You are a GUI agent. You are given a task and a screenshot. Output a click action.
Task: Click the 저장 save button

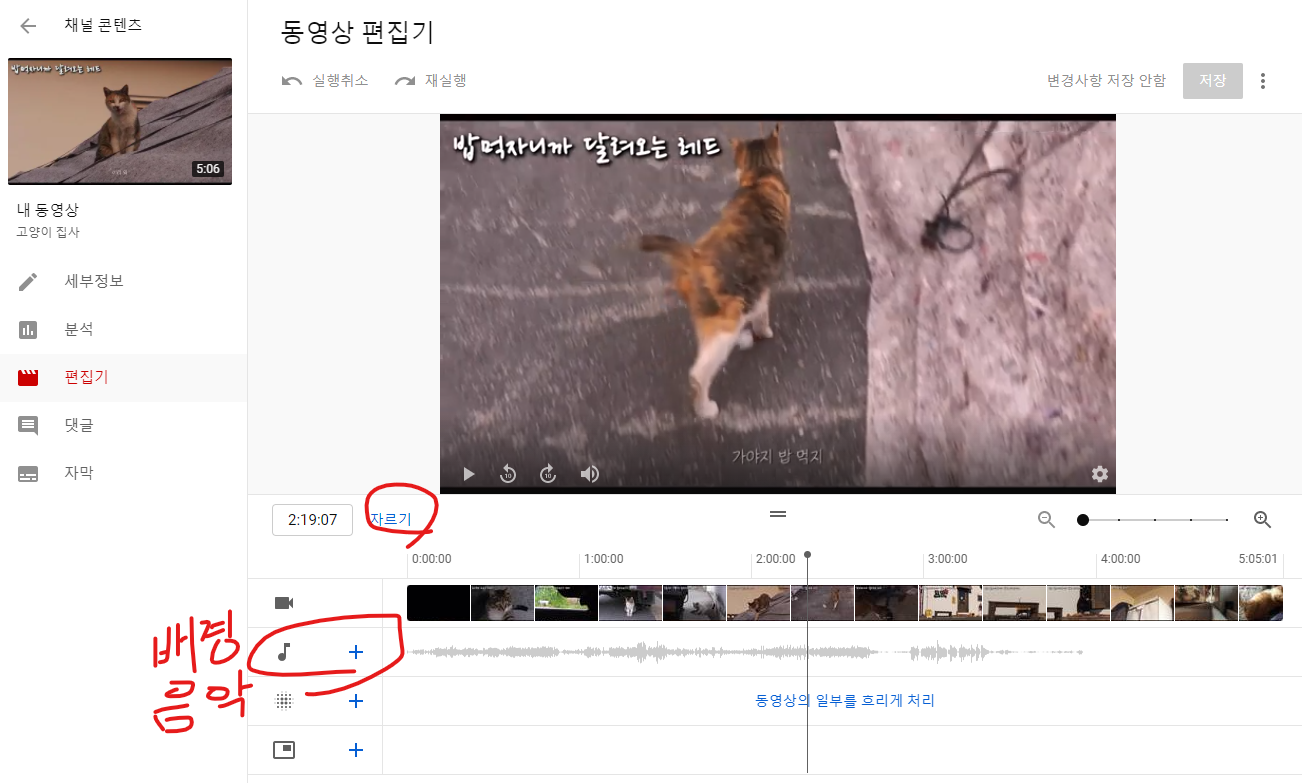point(1212,81)
